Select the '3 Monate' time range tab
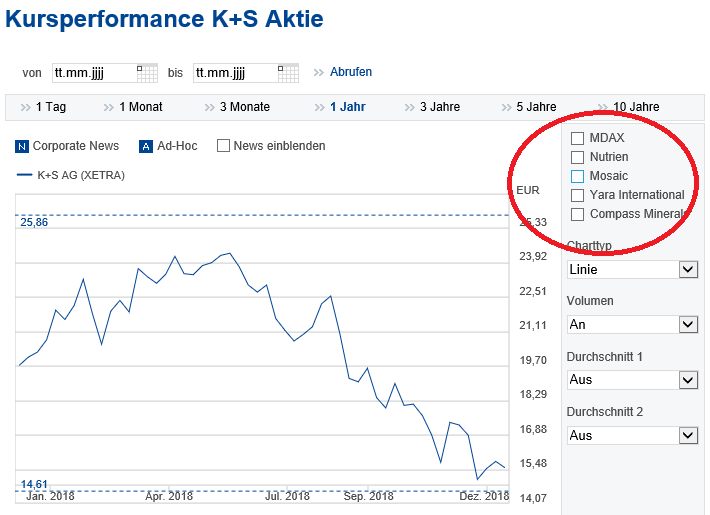710x515 pixels. click(244, 107)
